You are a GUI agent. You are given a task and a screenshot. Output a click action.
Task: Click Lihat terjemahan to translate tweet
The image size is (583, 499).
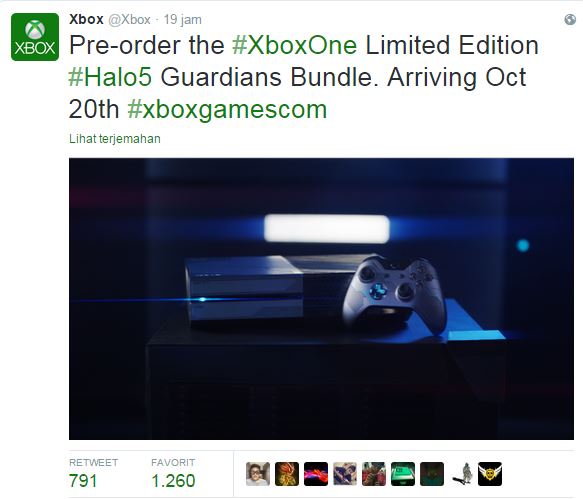(115, 139)
